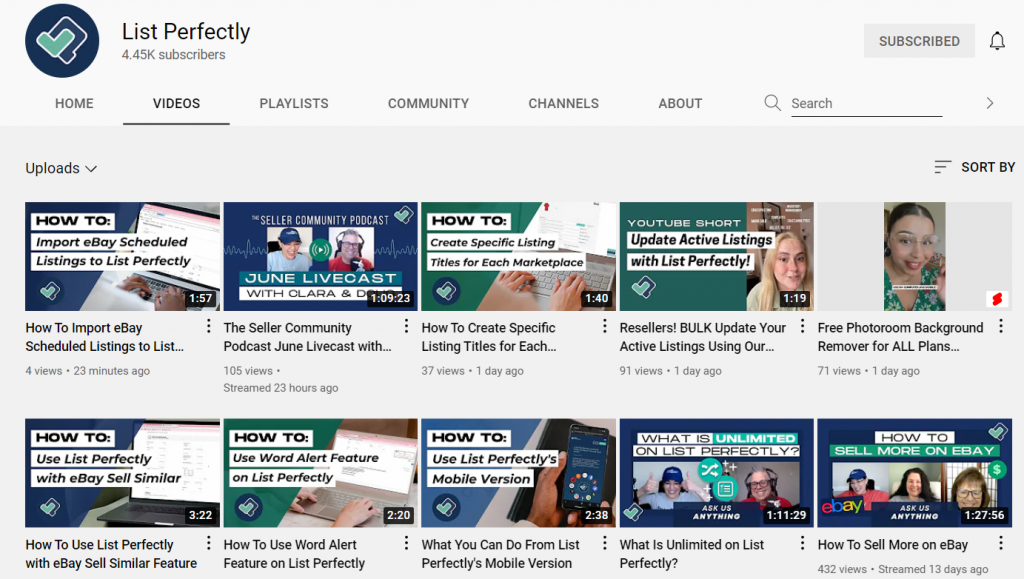Open the About tab
The height and width of the screenshot is (579, 1024).
[680, 103]
